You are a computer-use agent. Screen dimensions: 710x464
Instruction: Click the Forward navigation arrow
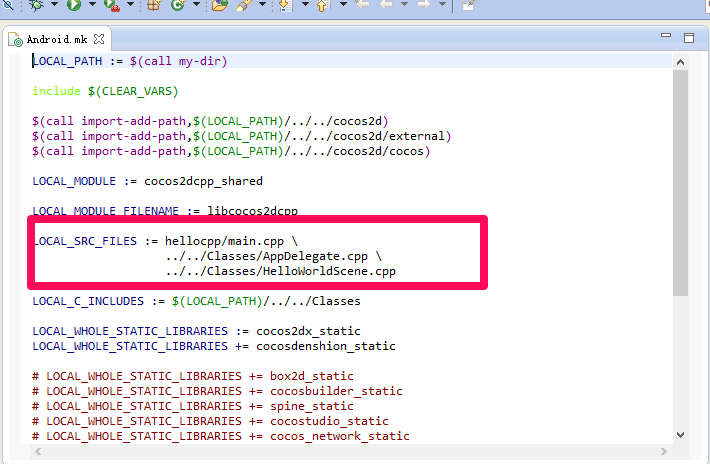coord(424,5)
